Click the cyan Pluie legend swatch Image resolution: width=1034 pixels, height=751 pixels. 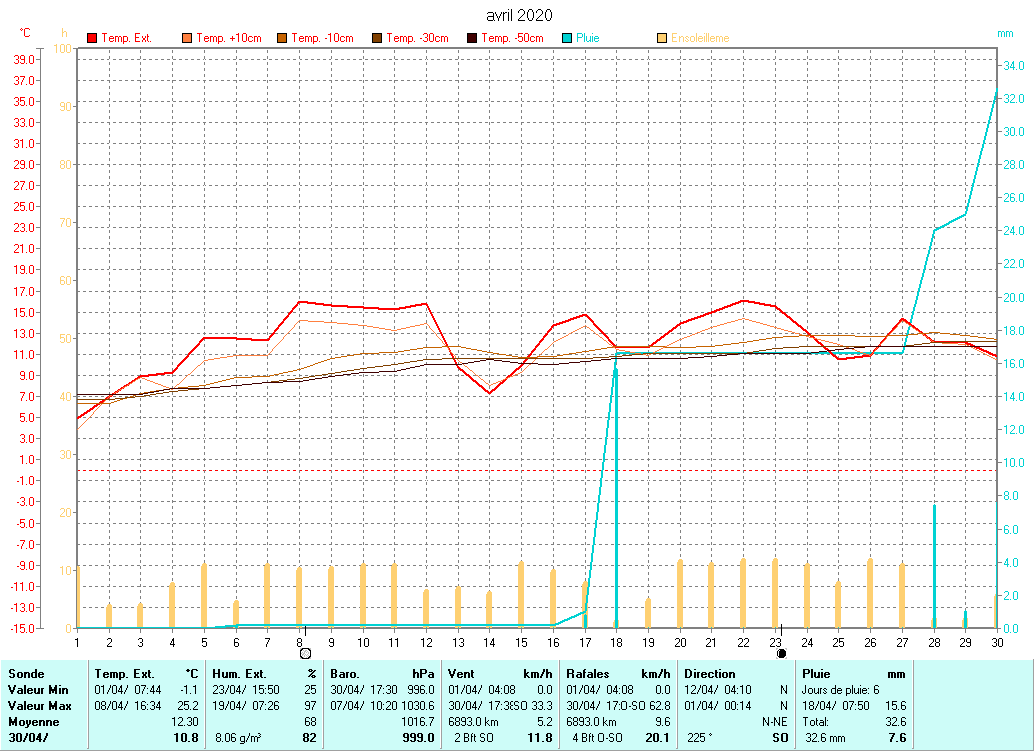coord(567,38)
